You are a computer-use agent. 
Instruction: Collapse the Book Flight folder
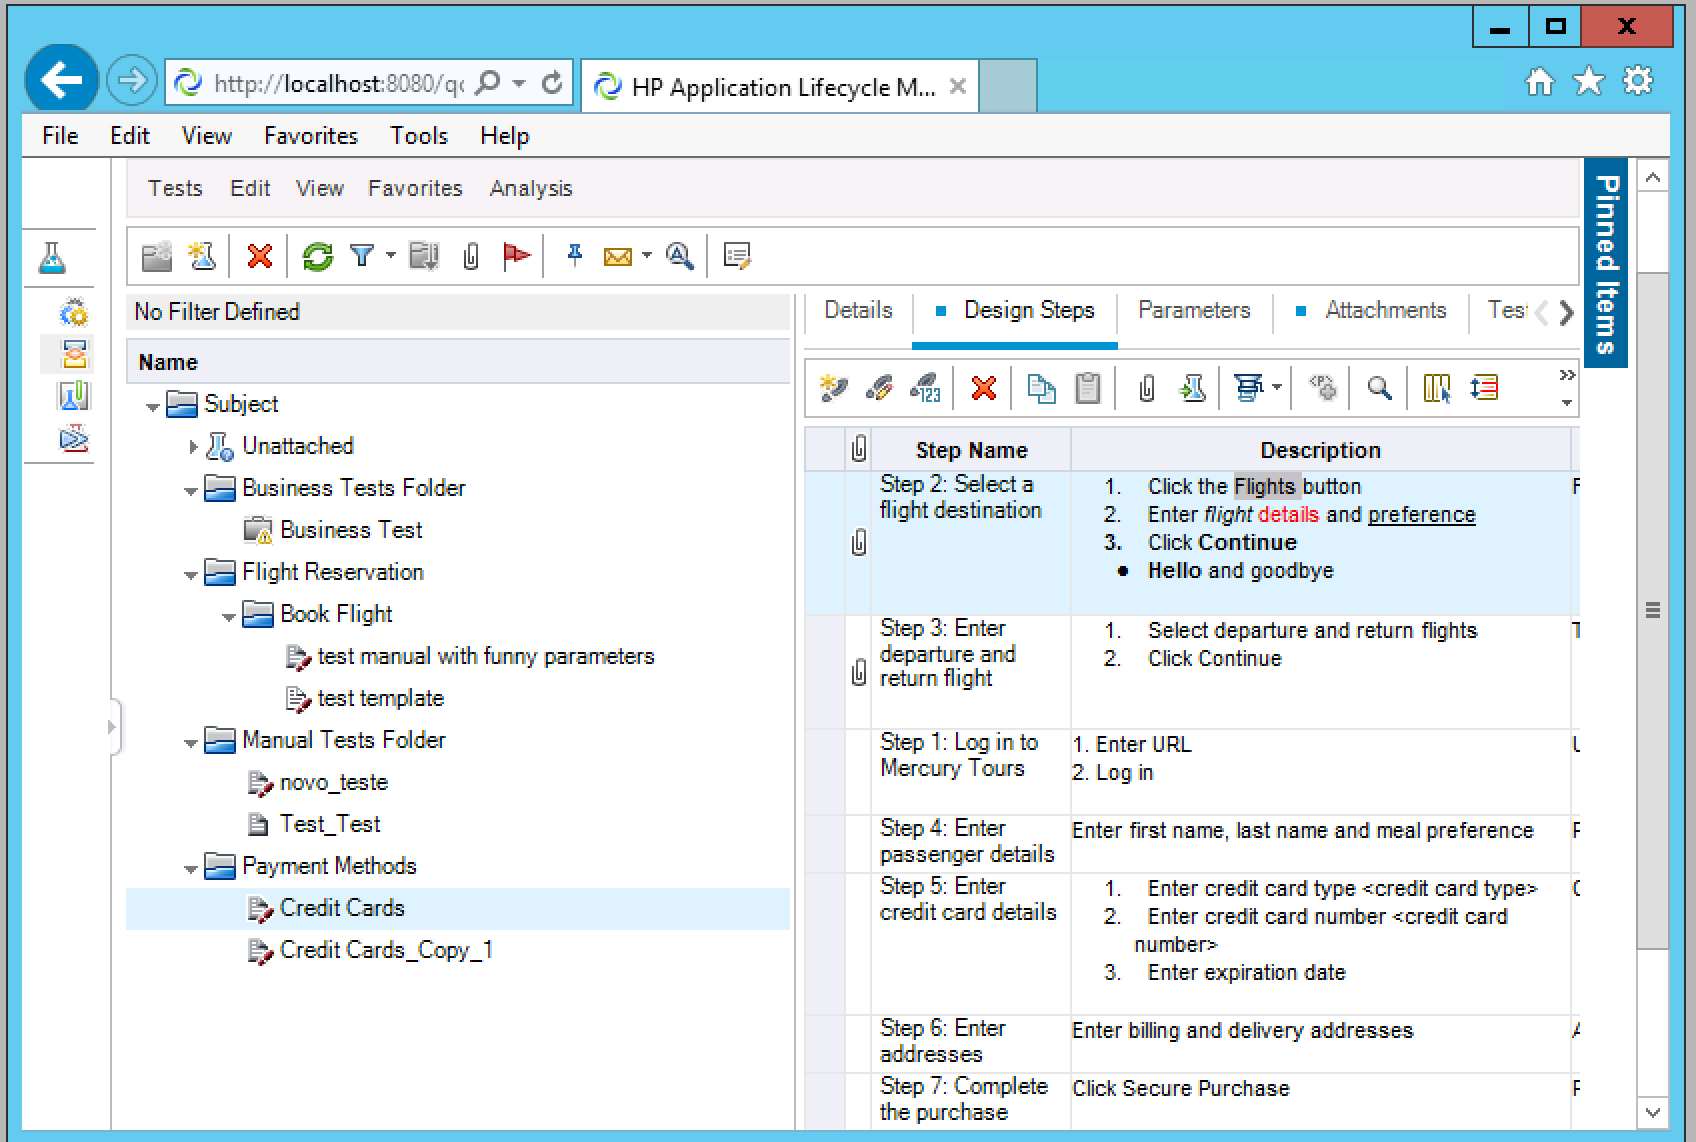(229, 617)
